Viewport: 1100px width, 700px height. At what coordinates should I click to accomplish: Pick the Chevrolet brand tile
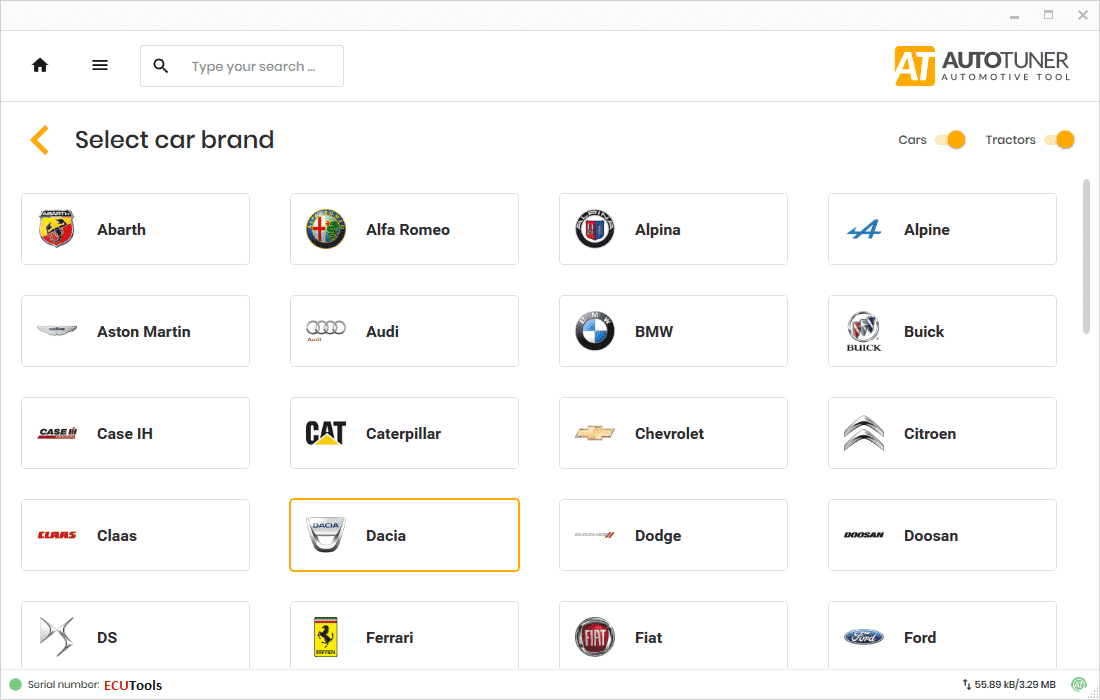[673, 433]
